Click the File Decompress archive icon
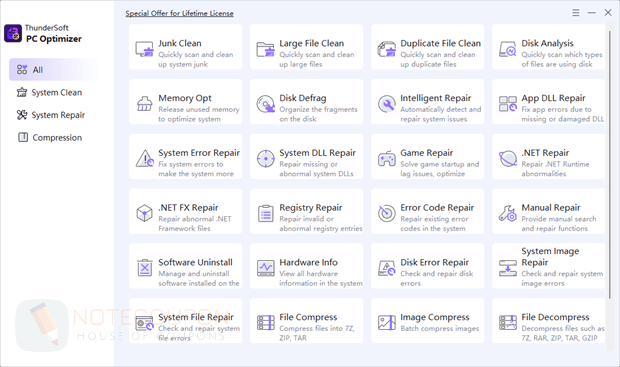 tap(508, 323)
